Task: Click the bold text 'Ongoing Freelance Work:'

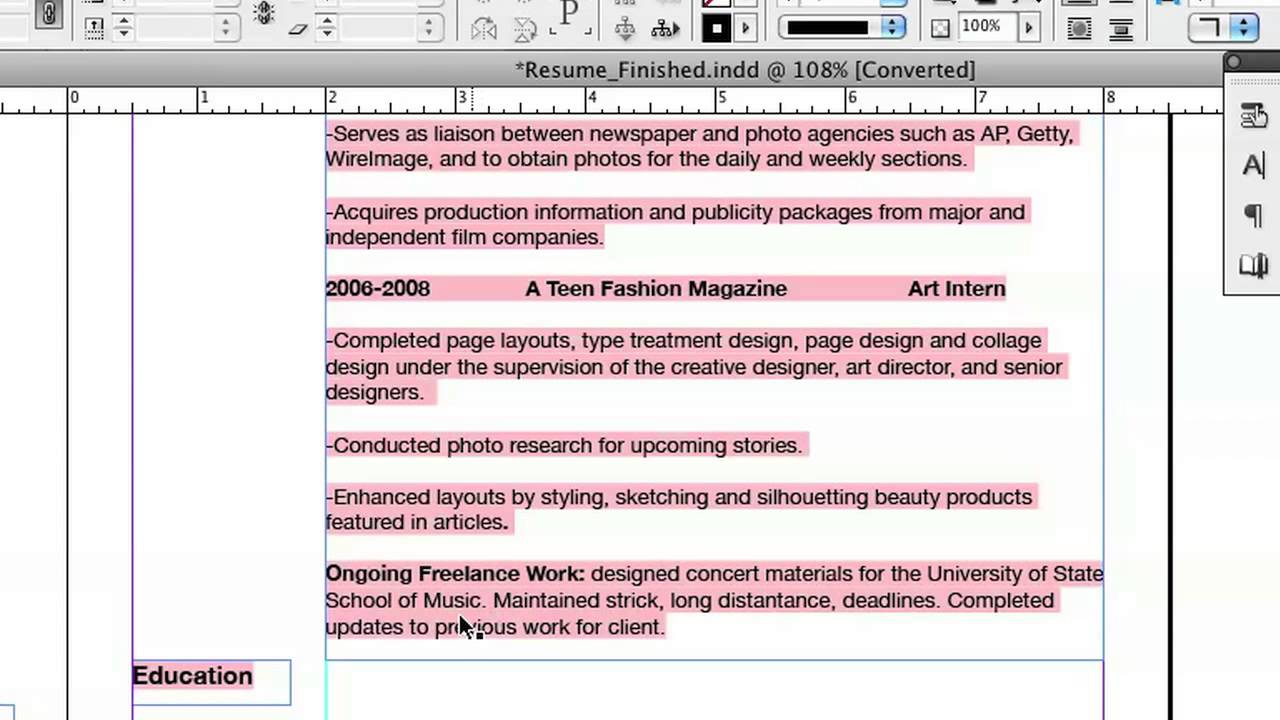Action: [455, 574]
